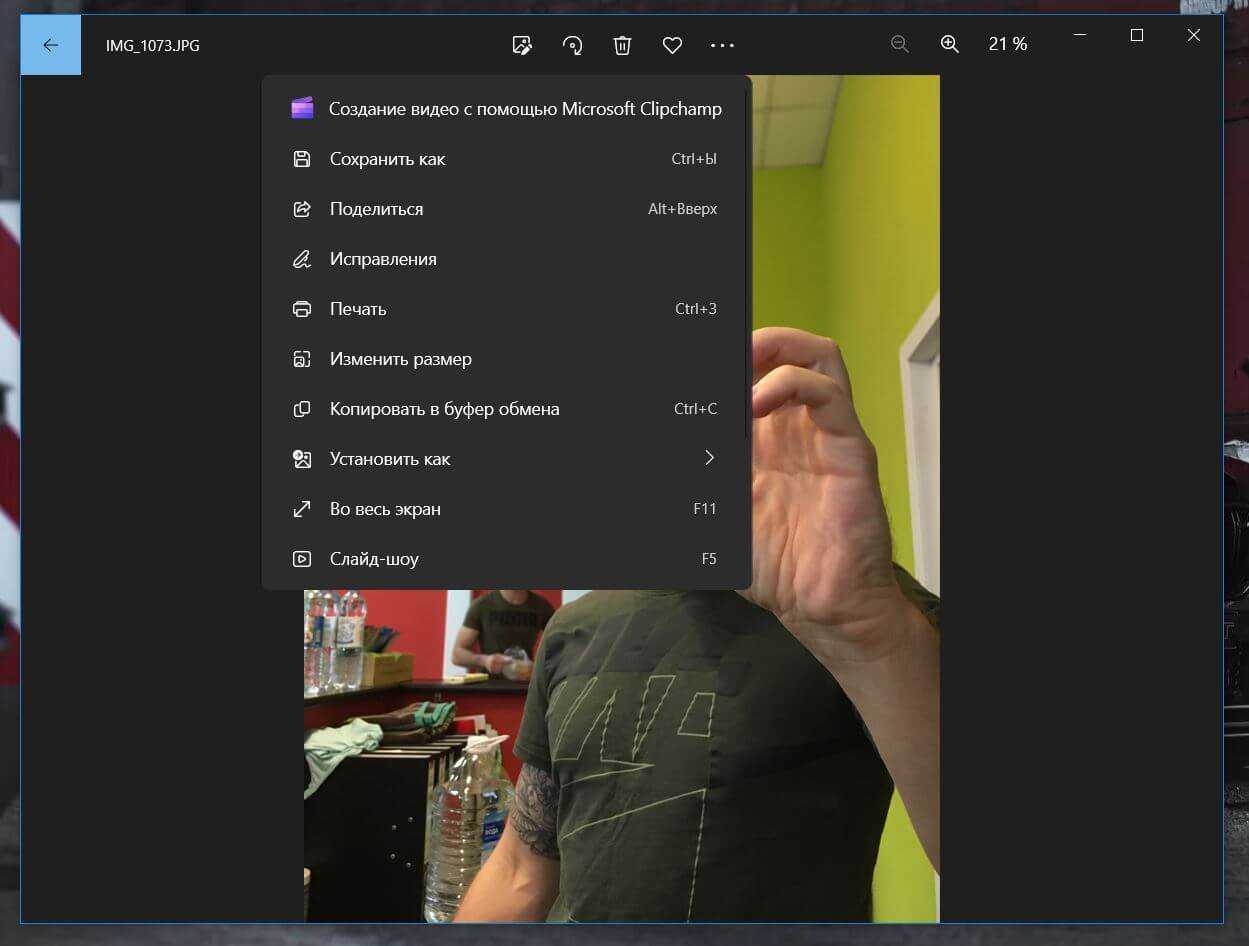Start 'Слайд-шоу' from the menu
The width and height of the screenshot is (1249, 946).
(374, 559)
